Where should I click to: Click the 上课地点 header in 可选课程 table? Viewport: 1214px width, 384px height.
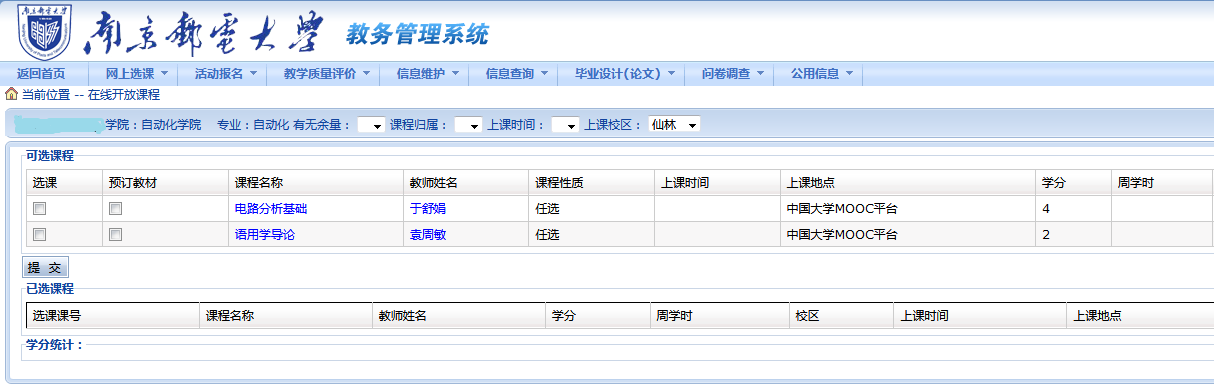point(811,183)
